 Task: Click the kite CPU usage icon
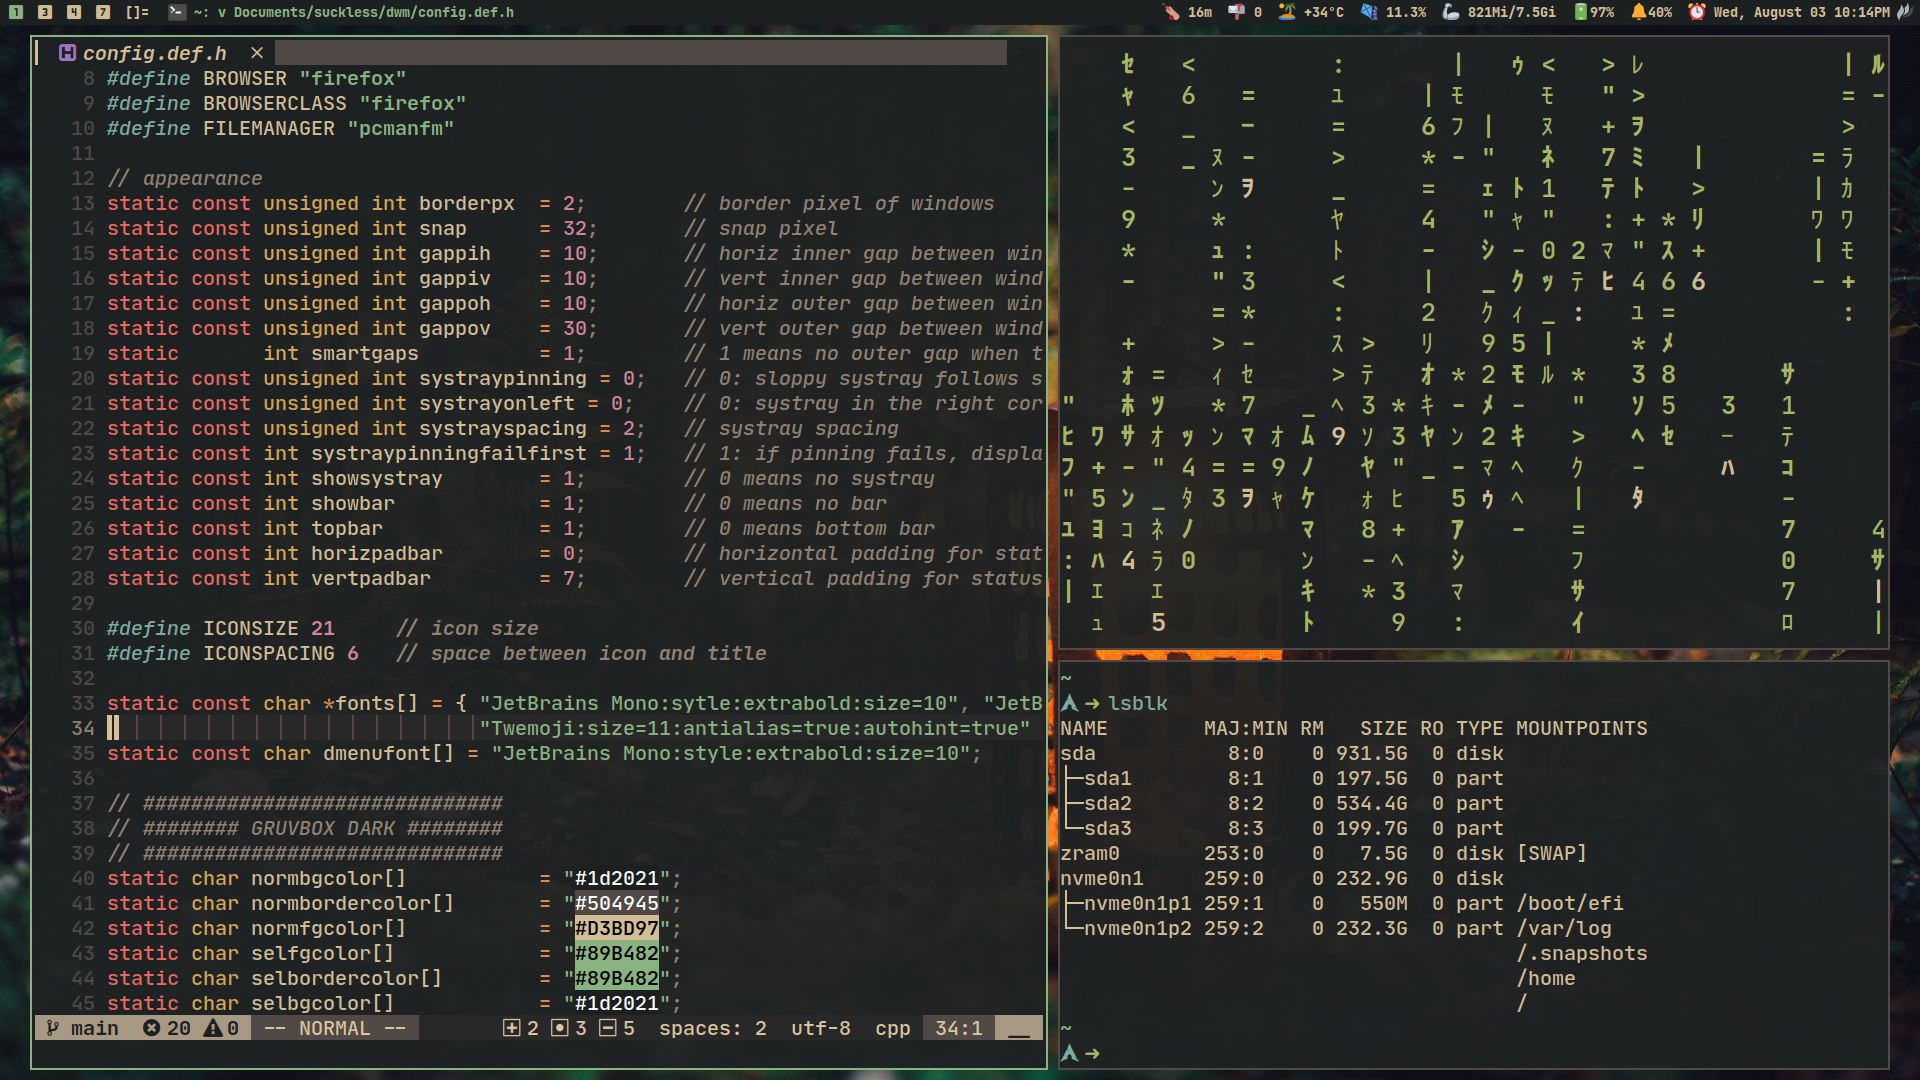[1369, 12]
